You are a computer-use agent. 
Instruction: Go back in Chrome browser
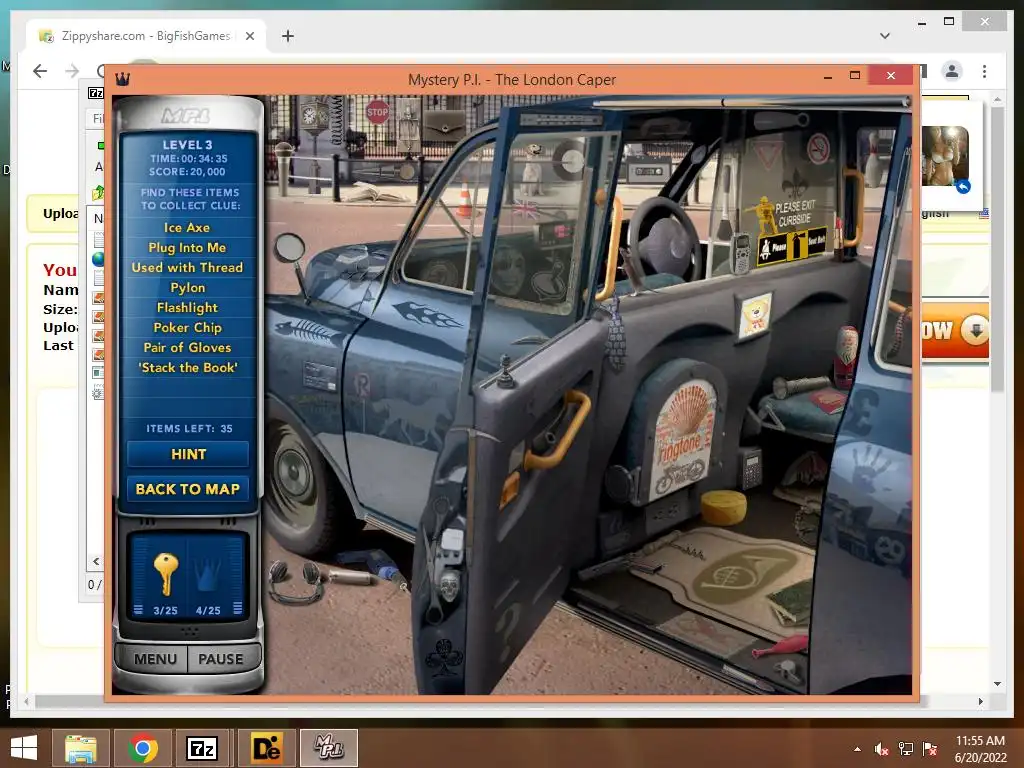[x=40, y=71]
